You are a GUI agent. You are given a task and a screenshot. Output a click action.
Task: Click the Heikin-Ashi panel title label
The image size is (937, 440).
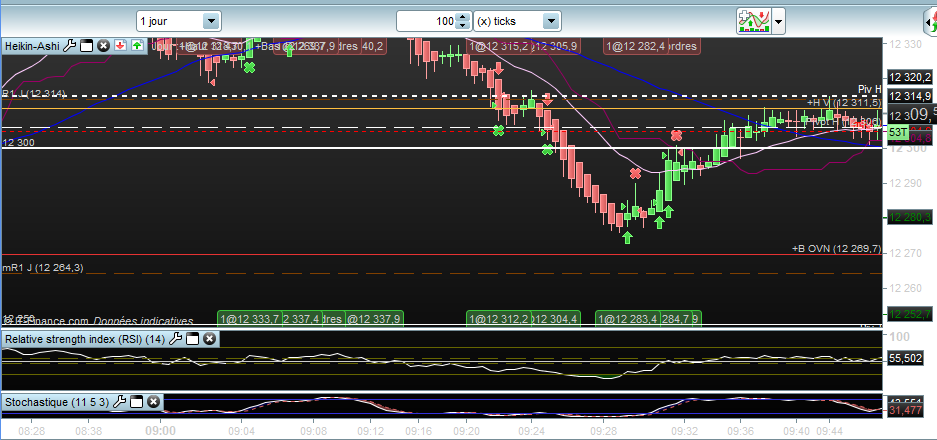(32, 45)
